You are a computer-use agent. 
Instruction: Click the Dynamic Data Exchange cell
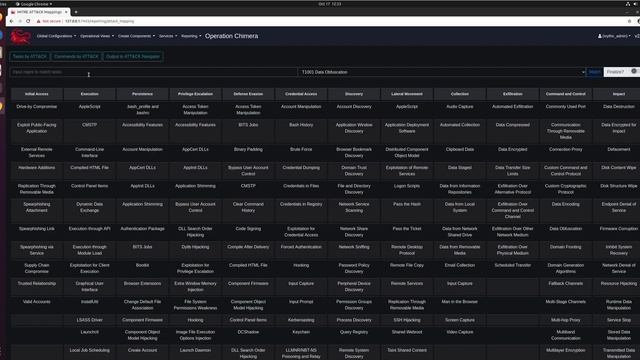89,210
